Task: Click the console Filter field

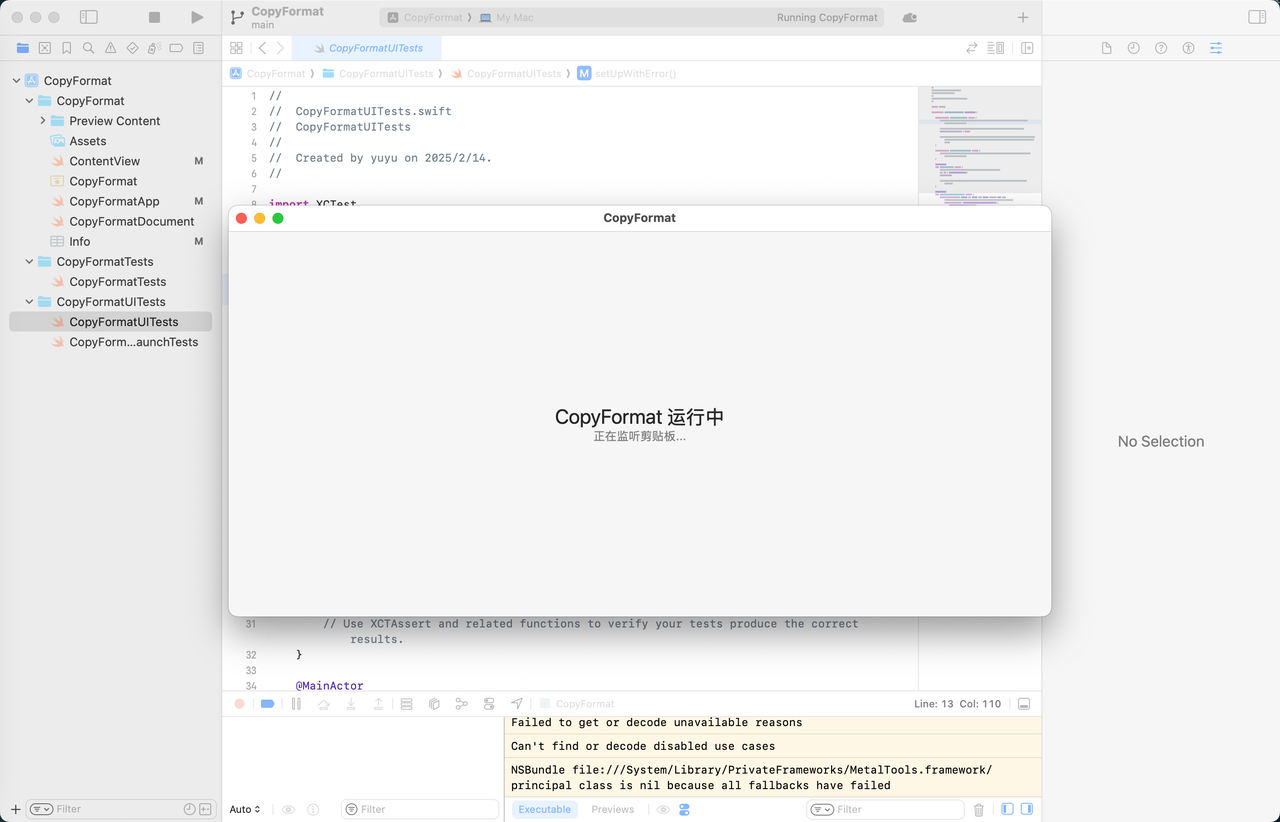Action: pyautogui.click(x=885, y=809)
